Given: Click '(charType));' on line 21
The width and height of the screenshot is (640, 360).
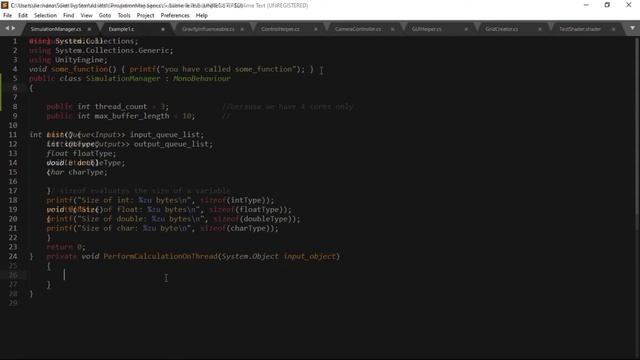Looking at the screenshot, I should tap(253, 229).
